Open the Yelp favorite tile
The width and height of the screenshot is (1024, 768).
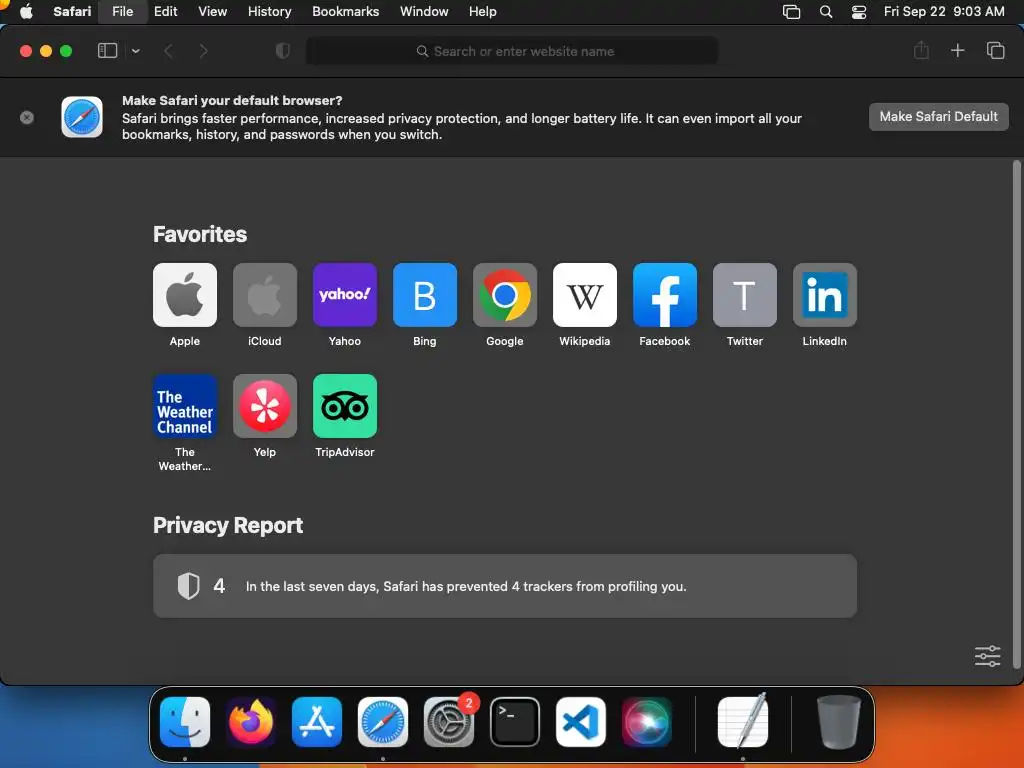point(264,406)
